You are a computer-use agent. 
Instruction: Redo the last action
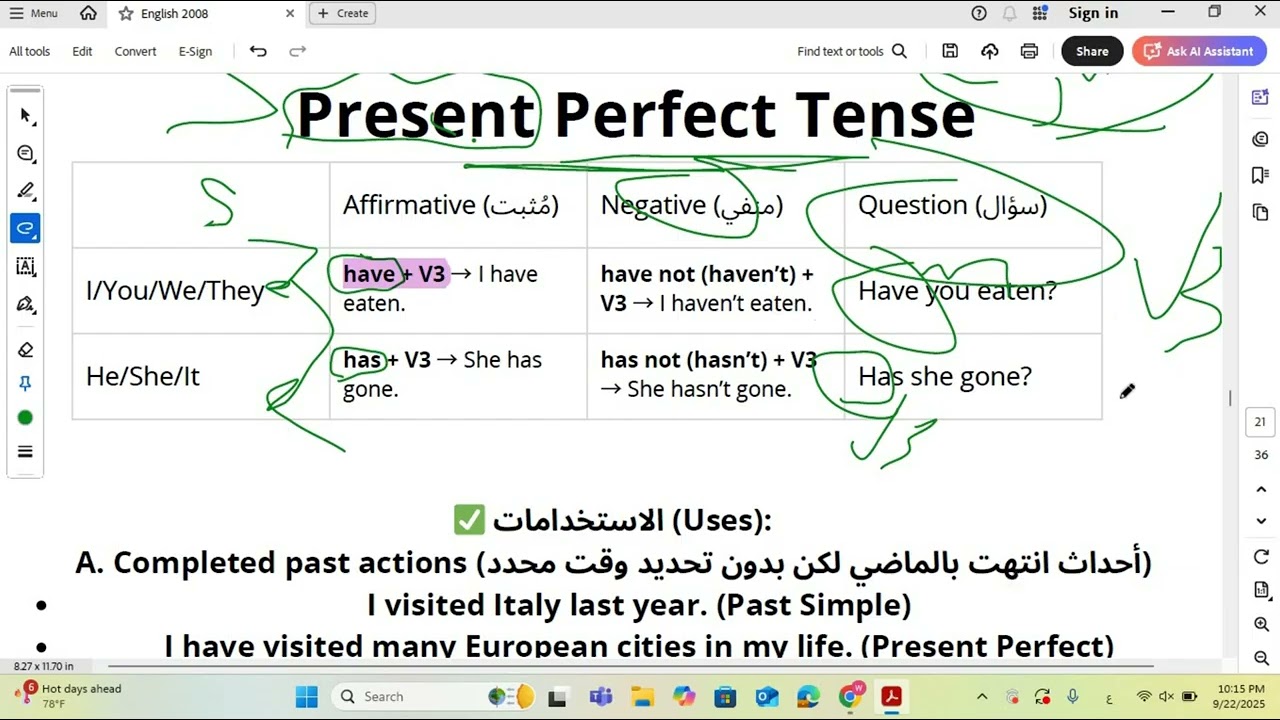pyautogui.click(x=297, y=51)
